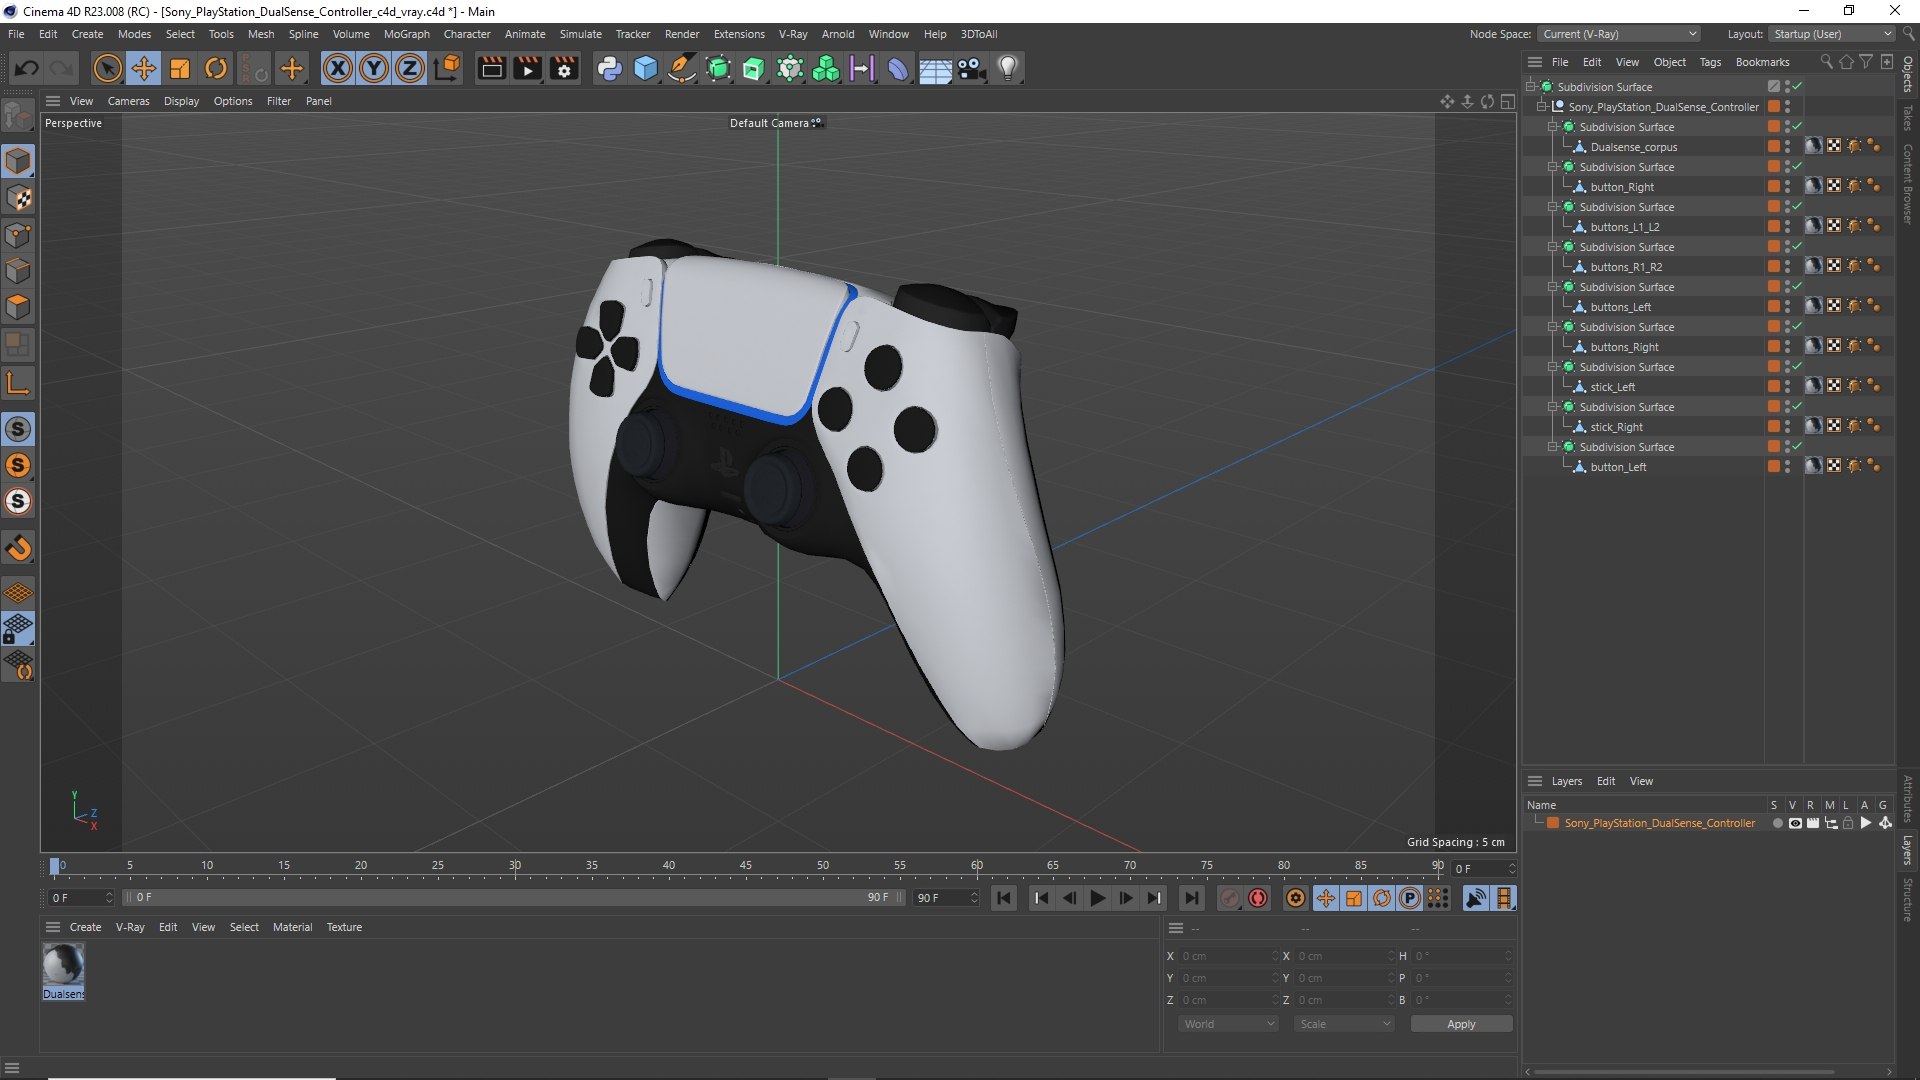This screenshot has width=1920, height=1080.
Task: Toggle visibility eye for Sony controller layer
Action: (1795, 823)
